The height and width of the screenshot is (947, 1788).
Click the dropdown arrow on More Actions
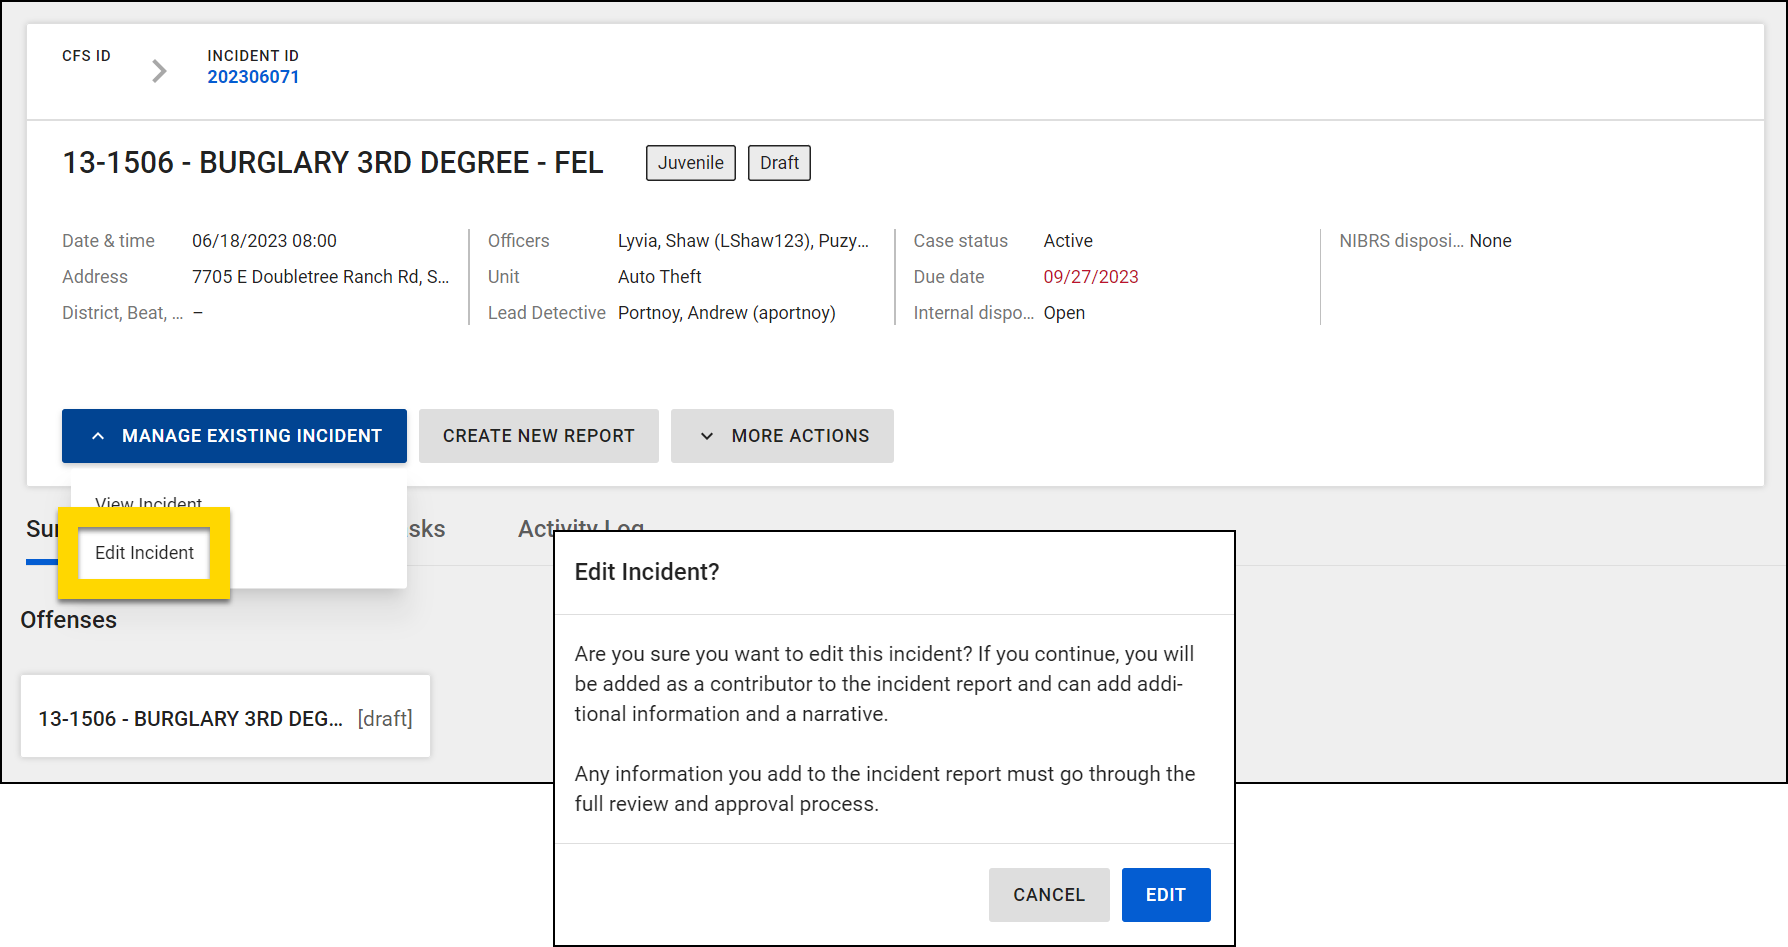coord(708,435)
